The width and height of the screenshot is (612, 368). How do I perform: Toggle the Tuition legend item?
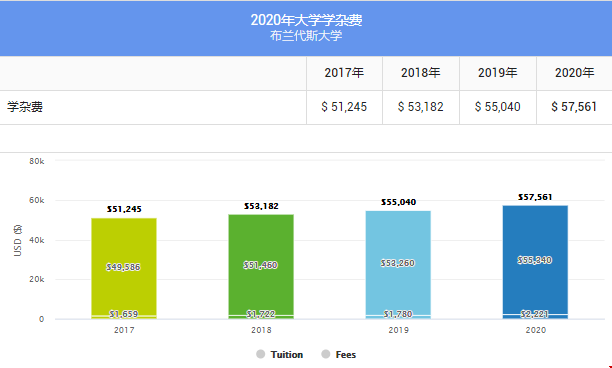(x=279, y=354)
